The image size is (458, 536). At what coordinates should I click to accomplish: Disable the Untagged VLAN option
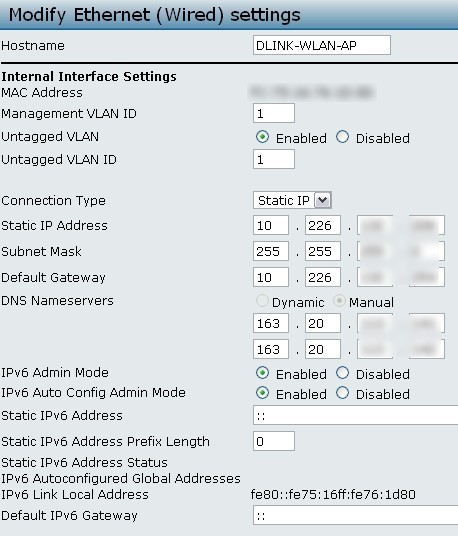click(x=342, y=137)
